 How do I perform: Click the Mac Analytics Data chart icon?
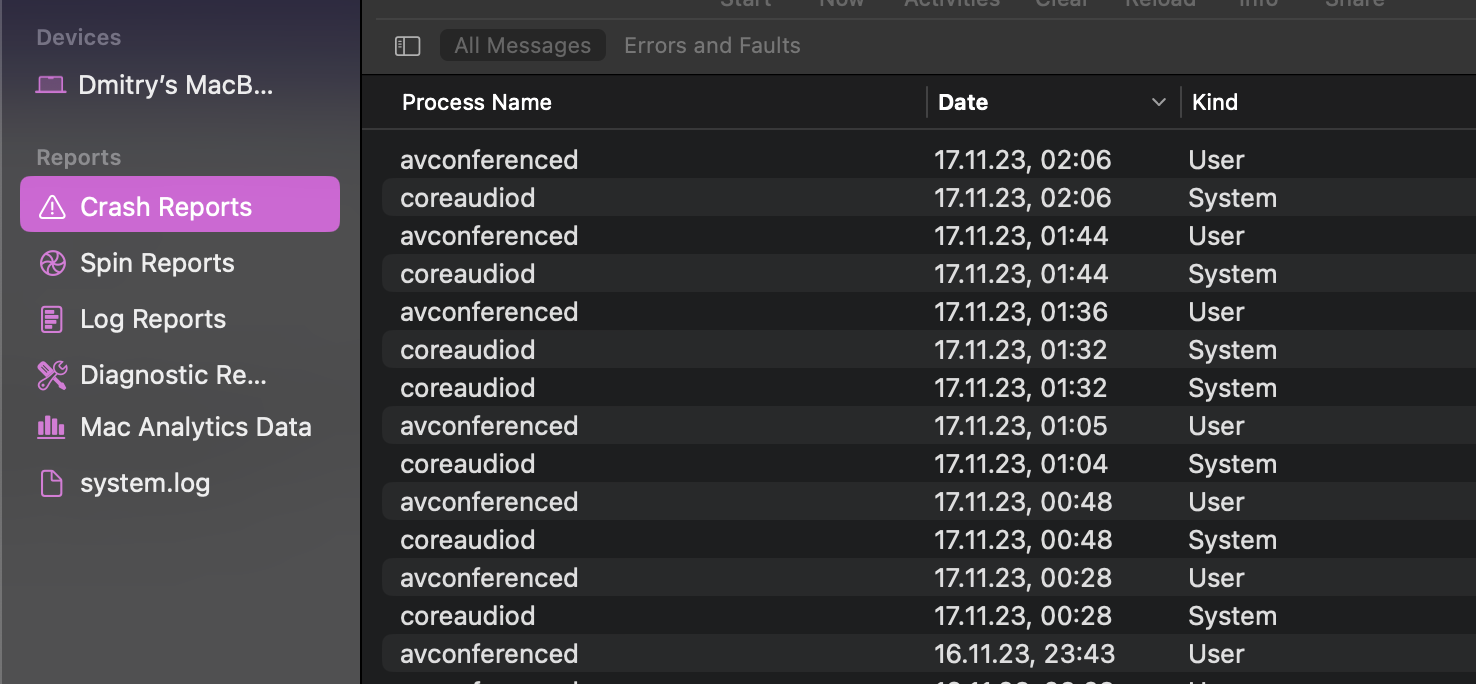pos(51,427)
